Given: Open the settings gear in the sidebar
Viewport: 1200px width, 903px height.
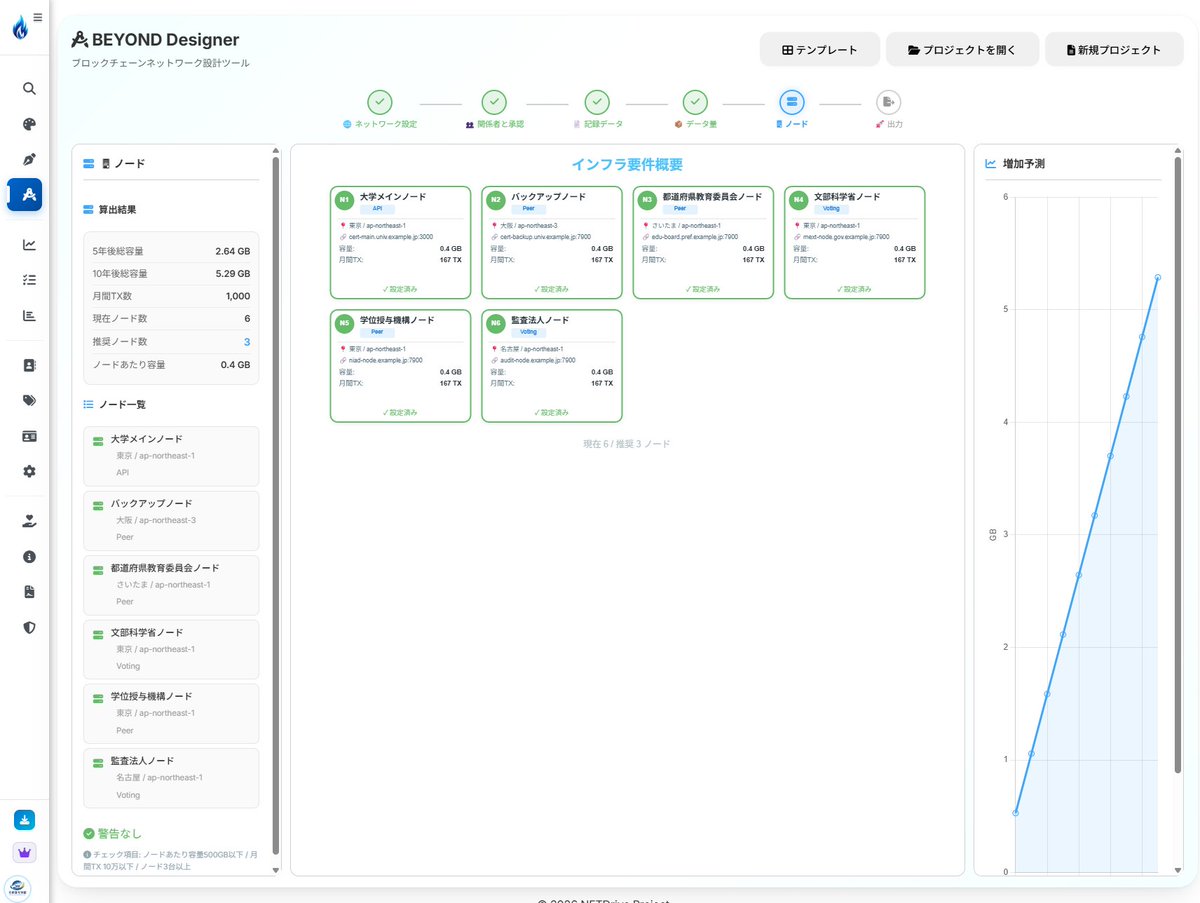Looking at the screenshot, I should coord(29,471).
